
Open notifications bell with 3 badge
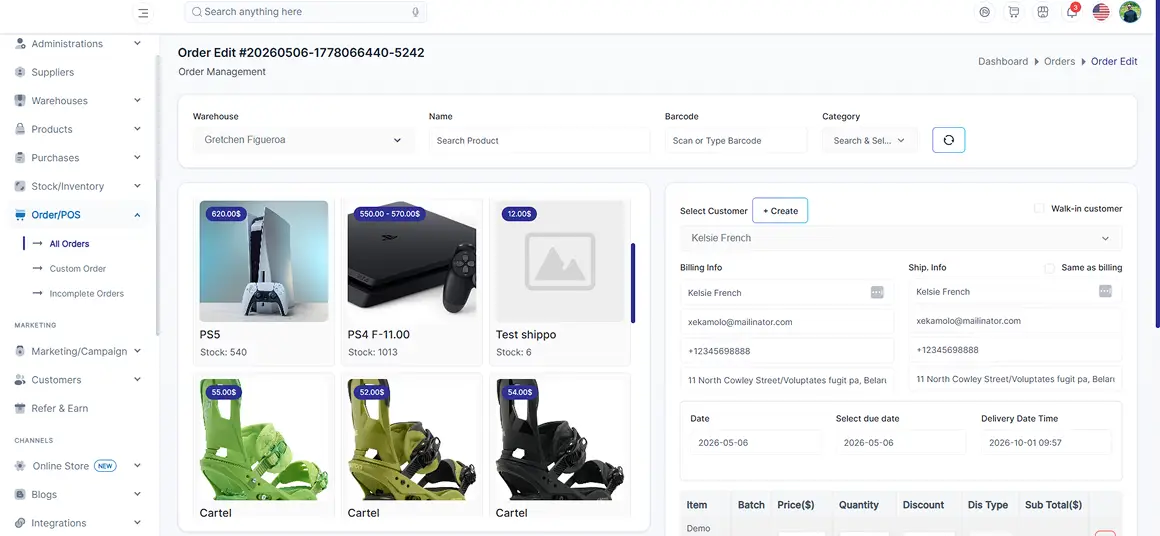(x=1071, y=12)
